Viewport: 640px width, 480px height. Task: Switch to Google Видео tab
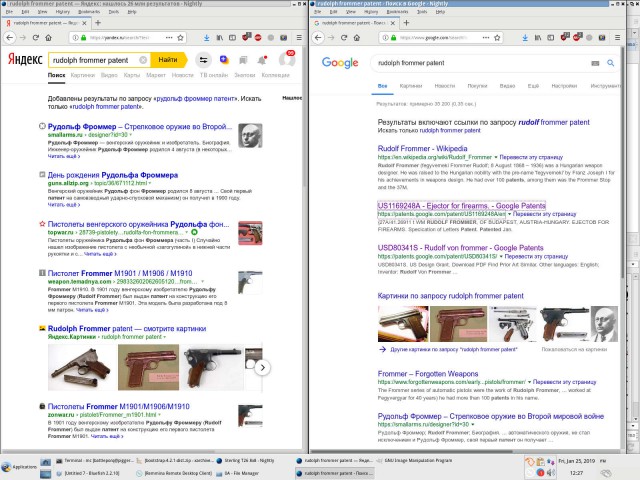point(507,86)
